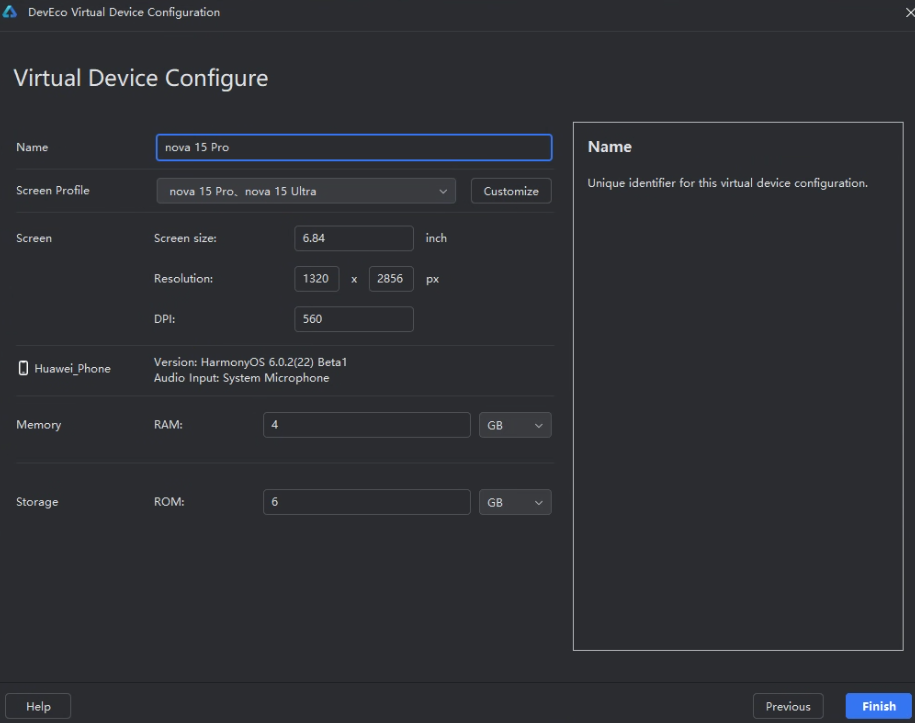Click the inch unit label
Viewport: 915px width, 723px height.
pyautogui.click(x=436, y=238)
